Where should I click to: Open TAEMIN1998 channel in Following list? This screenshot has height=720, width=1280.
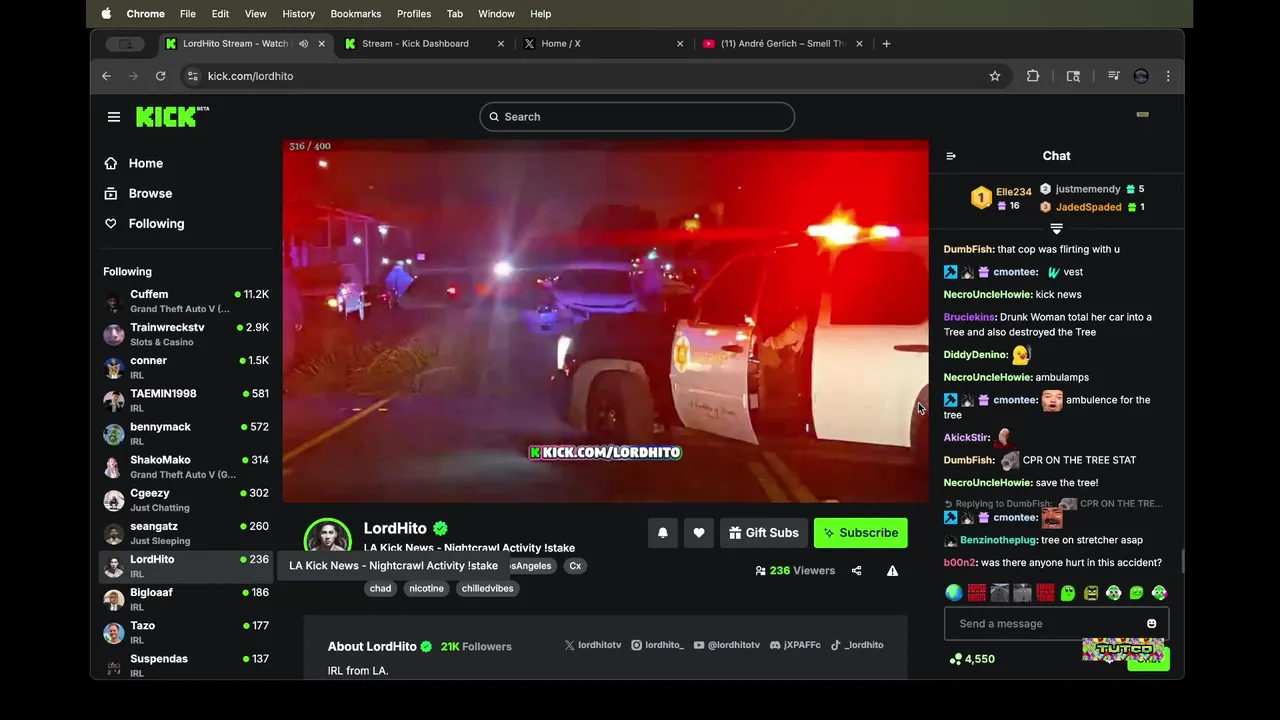(186, 400)
